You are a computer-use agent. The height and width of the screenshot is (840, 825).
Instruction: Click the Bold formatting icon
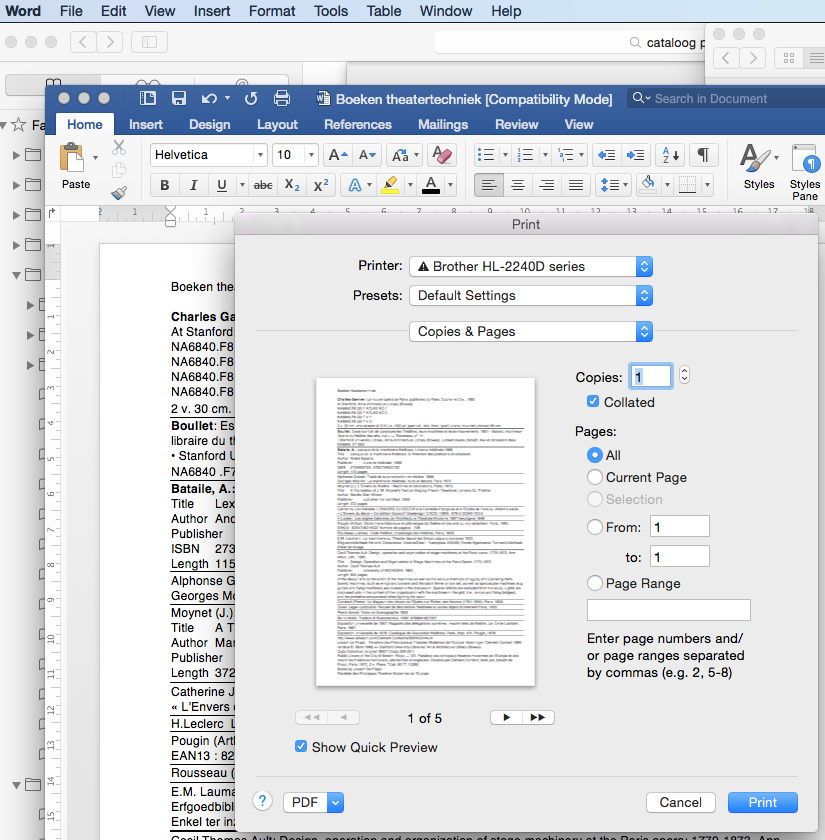tap(165, 185)
